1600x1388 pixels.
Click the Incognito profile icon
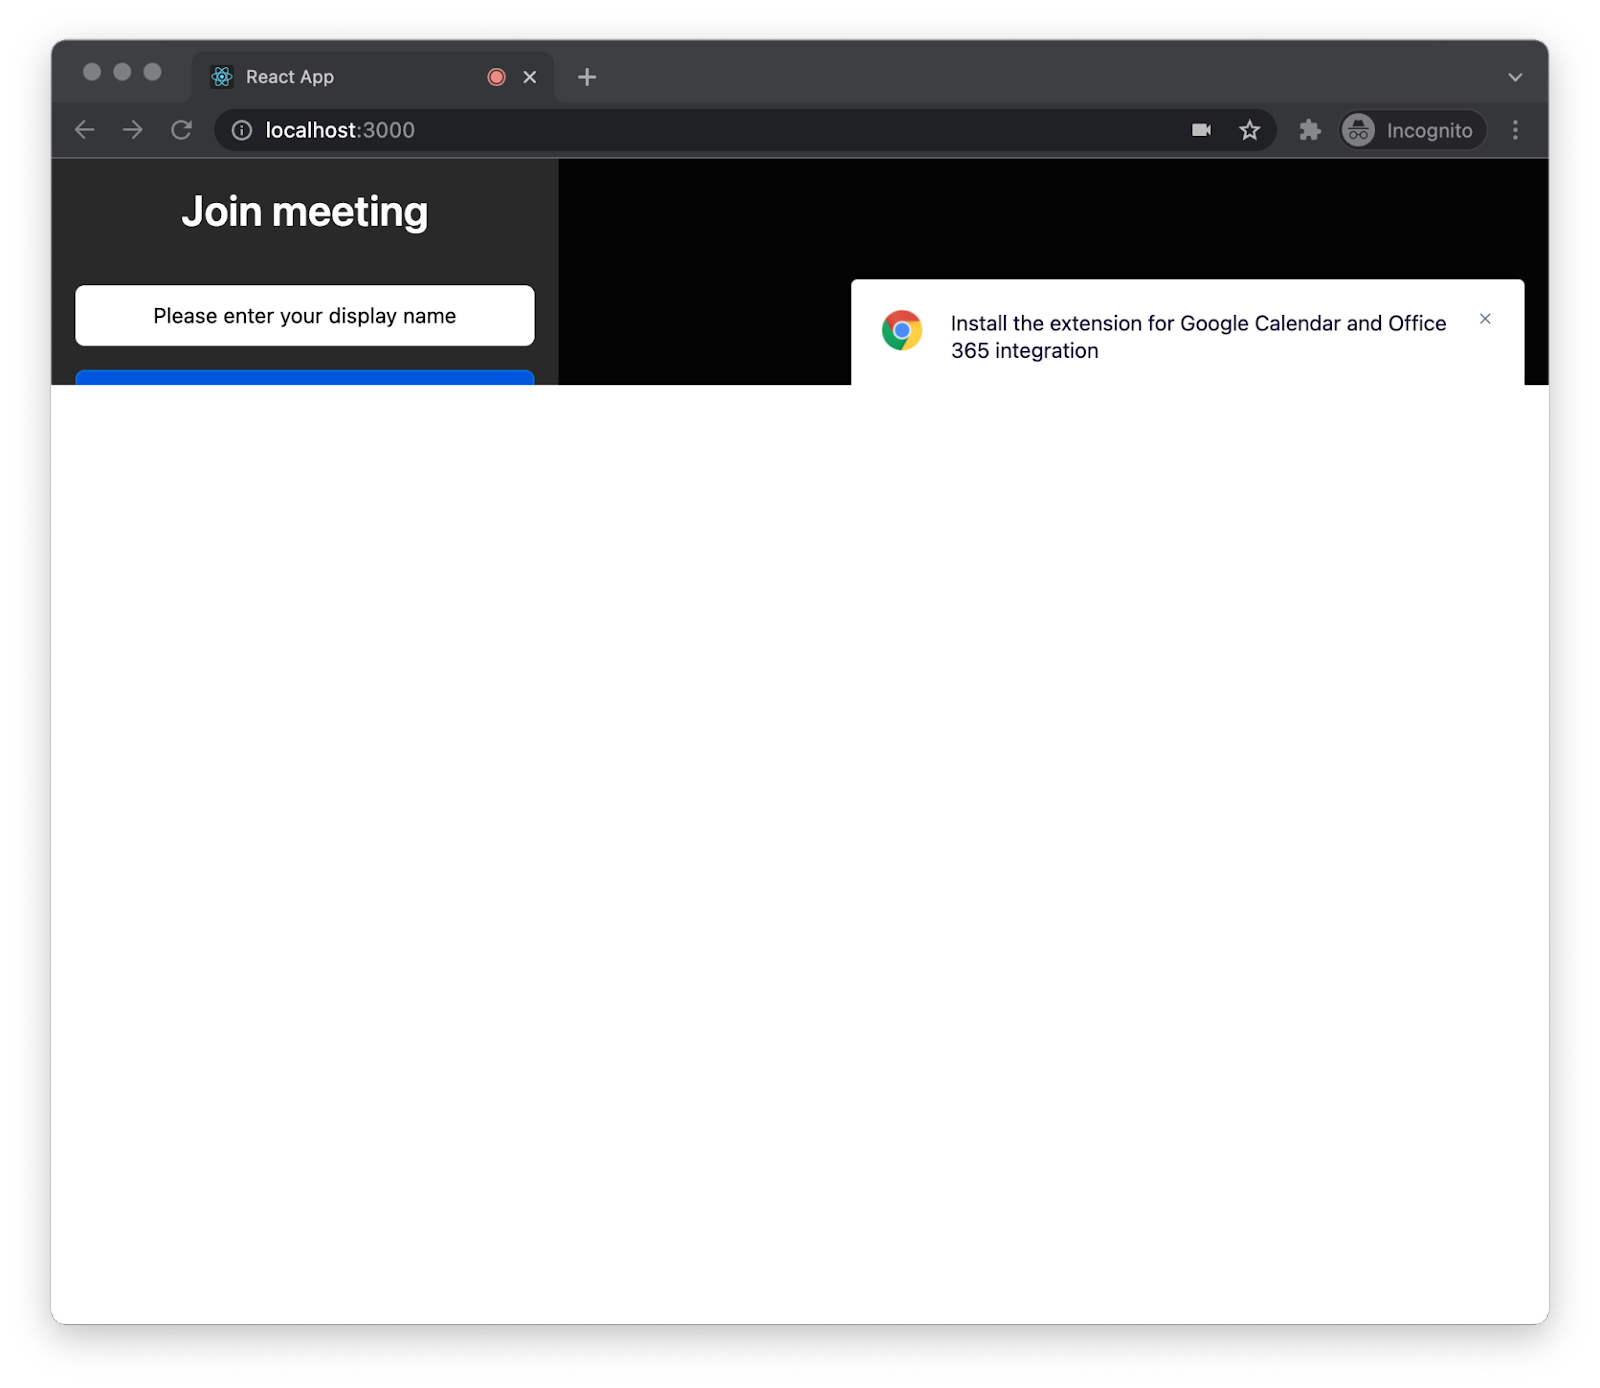coord(1358,130)
